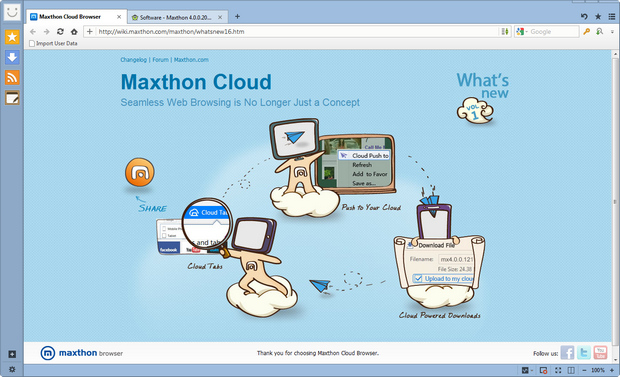Click inside the URL address field
This screenshot has width=620, height=377.
point(297,32)
